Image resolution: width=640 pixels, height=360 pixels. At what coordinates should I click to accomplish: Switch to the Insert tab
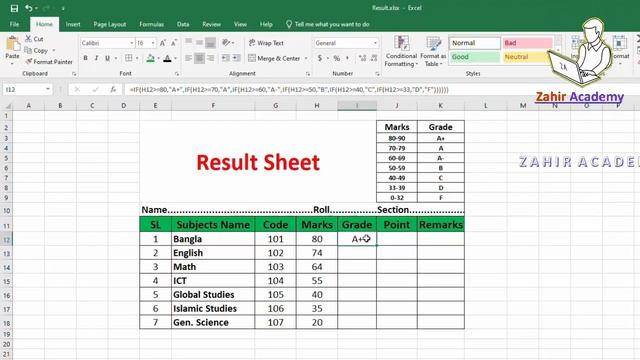pyautogui.click(x=73, y=24)
